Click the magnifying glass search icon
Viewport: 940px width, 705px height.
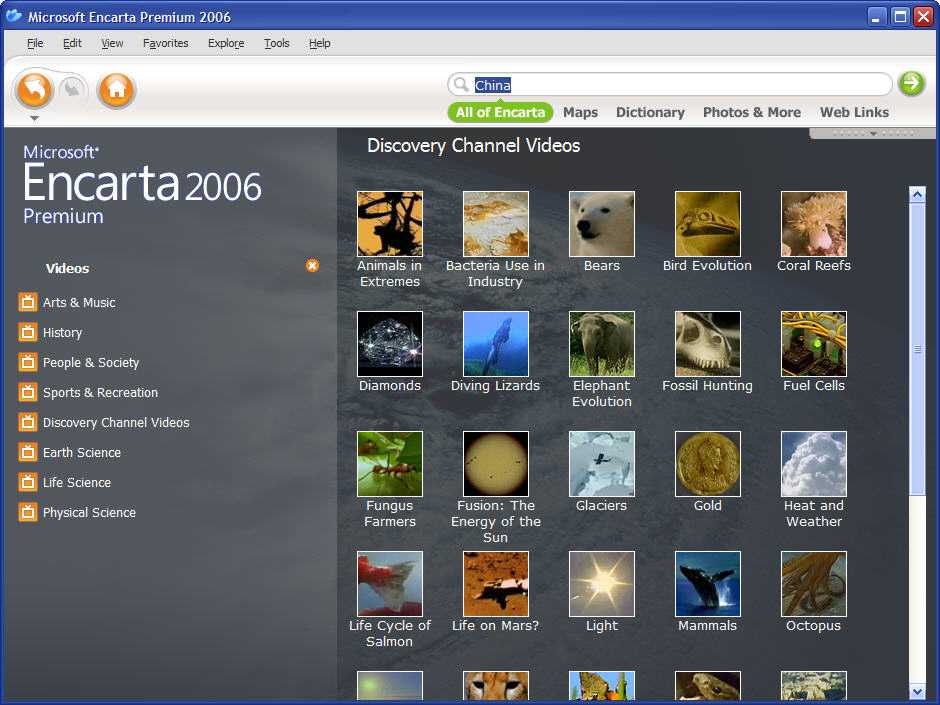[460, 84]
